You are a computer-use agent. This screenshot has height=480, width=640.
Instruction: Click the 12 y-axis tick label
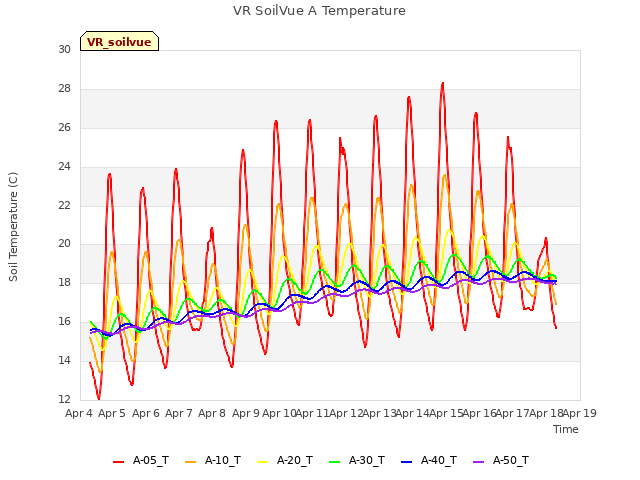coord(64,399)
